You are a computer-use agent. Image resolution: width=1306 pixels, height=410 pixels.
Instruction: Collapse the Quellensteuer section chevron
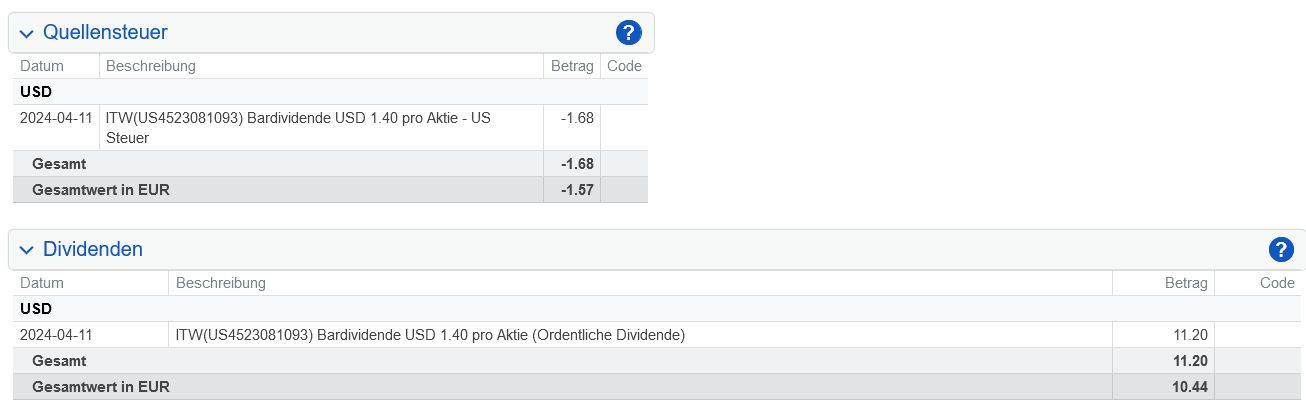[26, 34]
